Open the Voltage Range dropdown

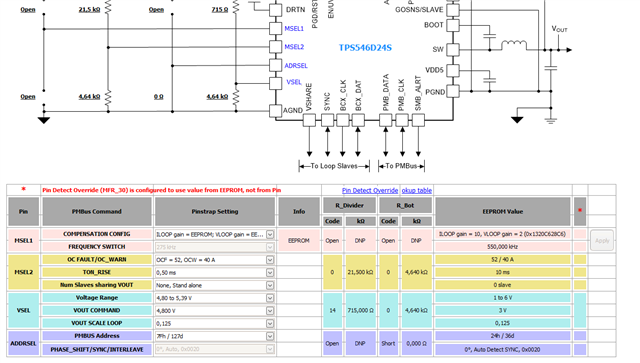pos(215,298)
